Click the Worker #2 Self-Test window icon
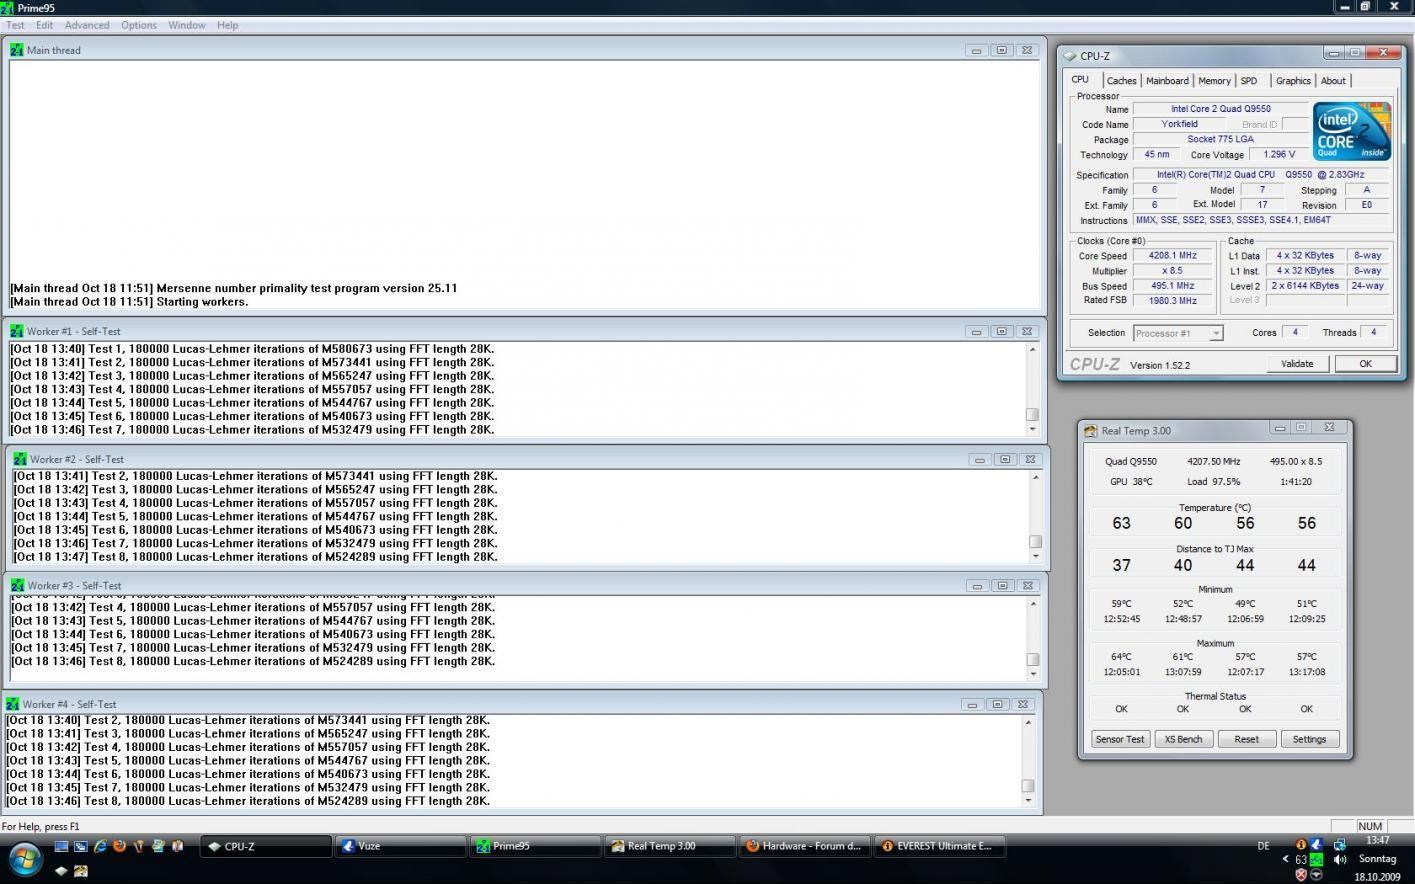1415x884 pixels. (x=20, y=459)
